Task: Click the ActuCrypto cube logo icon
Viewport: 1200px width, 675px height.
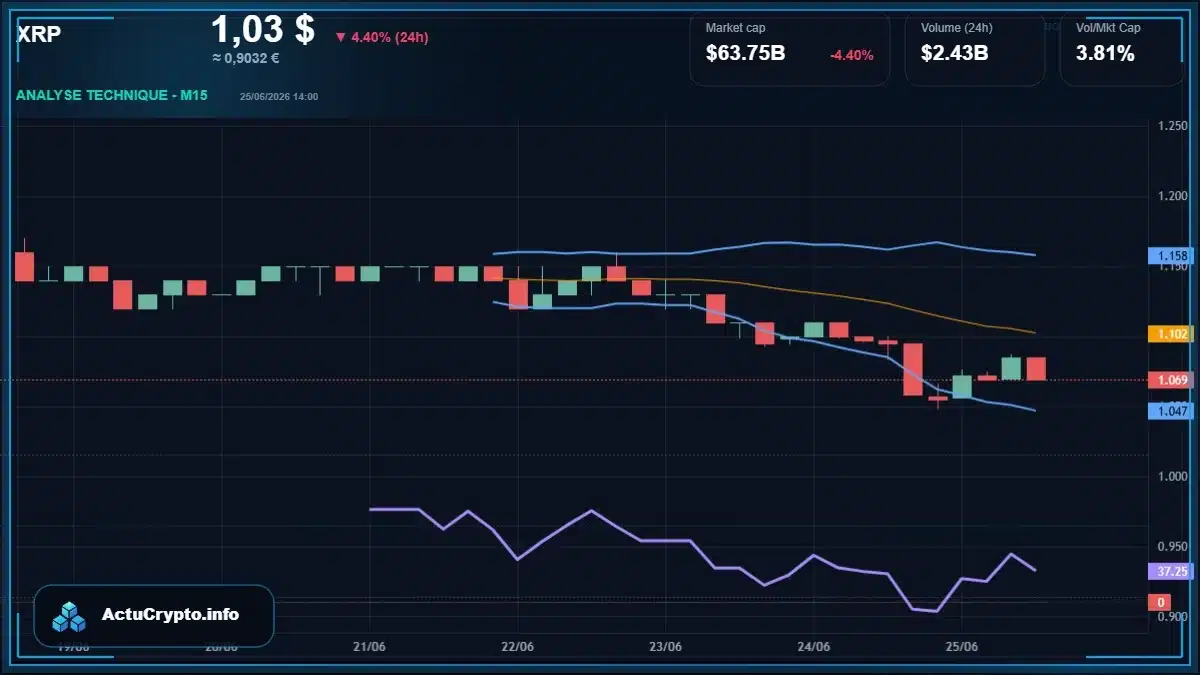Action: (70, 616)
